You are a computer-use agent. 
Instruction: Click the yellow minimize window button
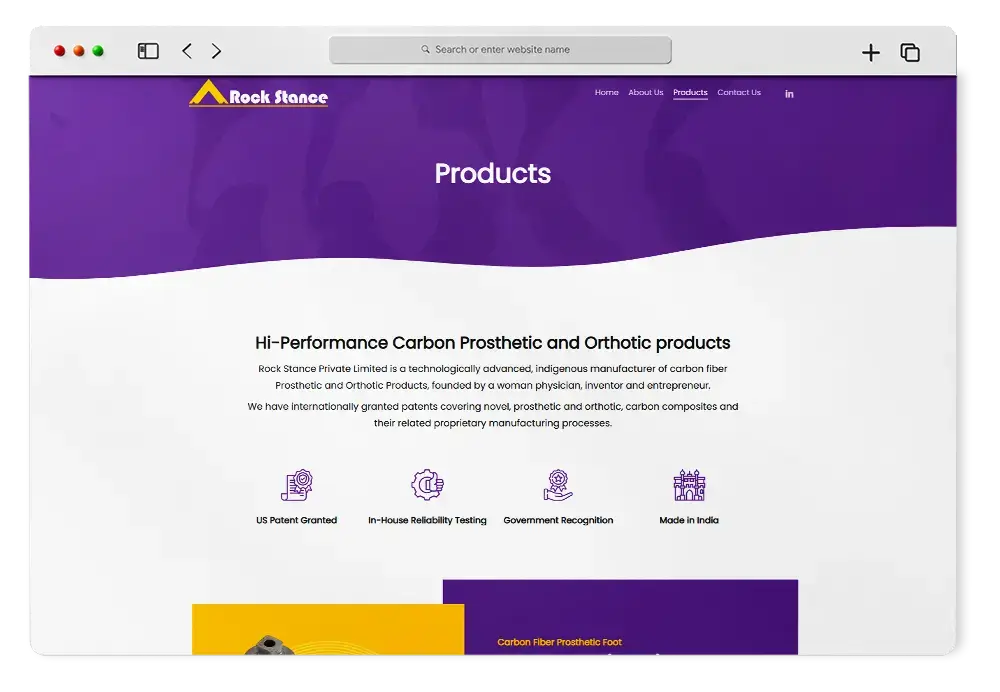tap(78, 51)
